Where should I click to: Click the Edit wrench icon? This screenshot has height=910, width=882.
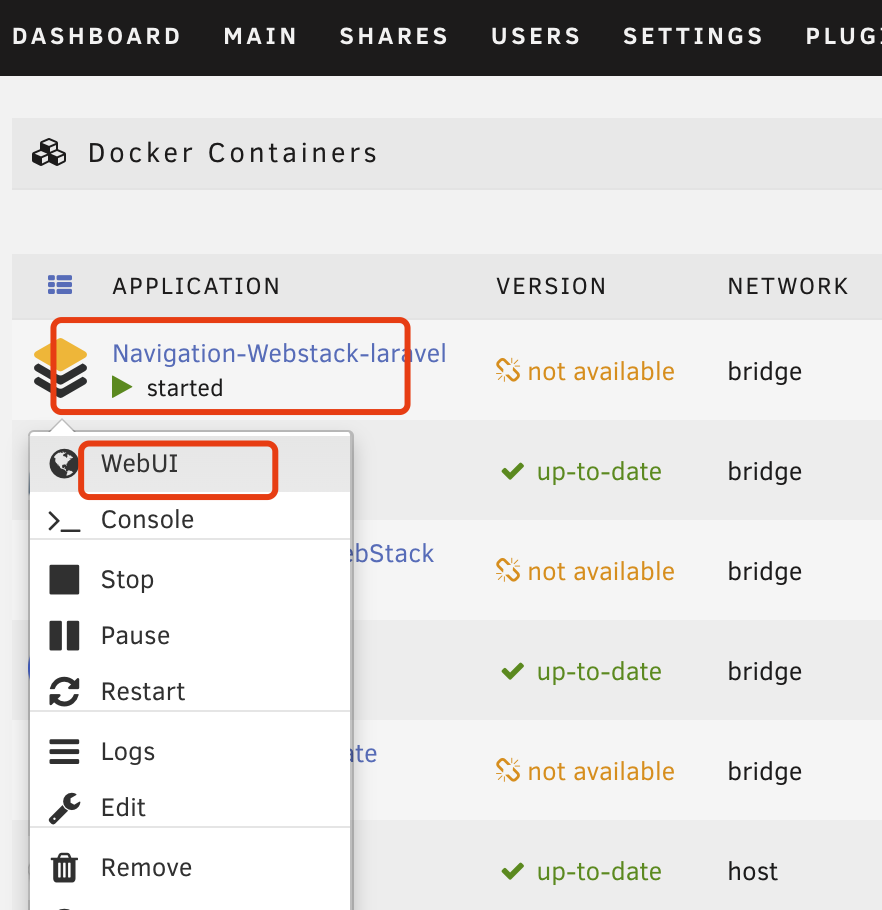tap(64, 808)
